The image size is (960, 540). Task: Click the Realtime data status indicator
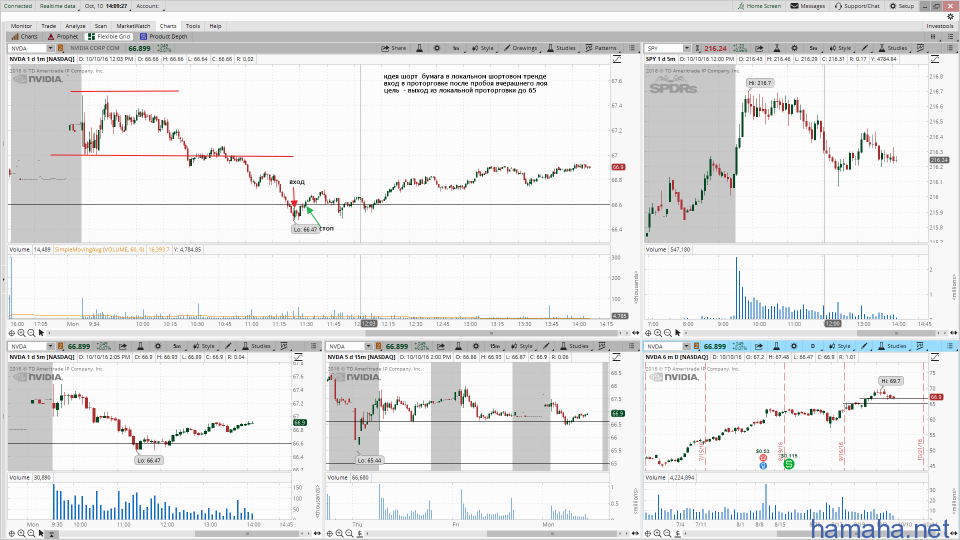(x=58, y=6)
